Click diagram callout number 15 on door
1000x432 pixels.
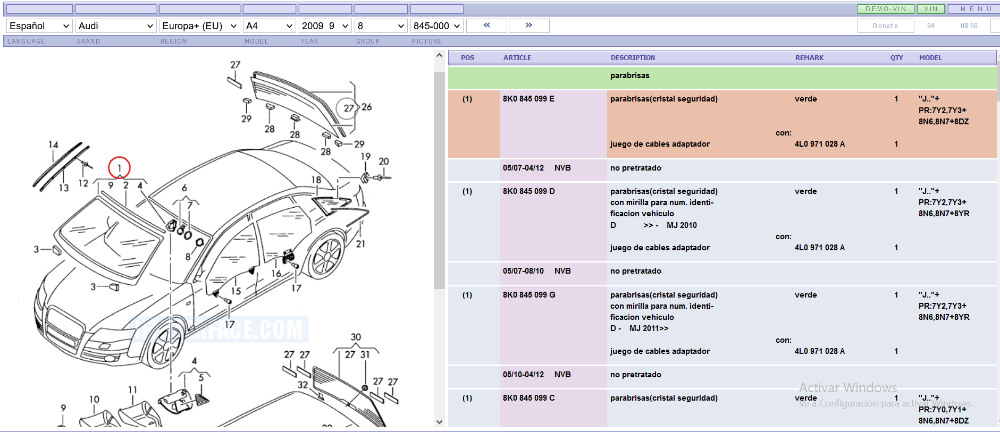(x=235, y=291)
